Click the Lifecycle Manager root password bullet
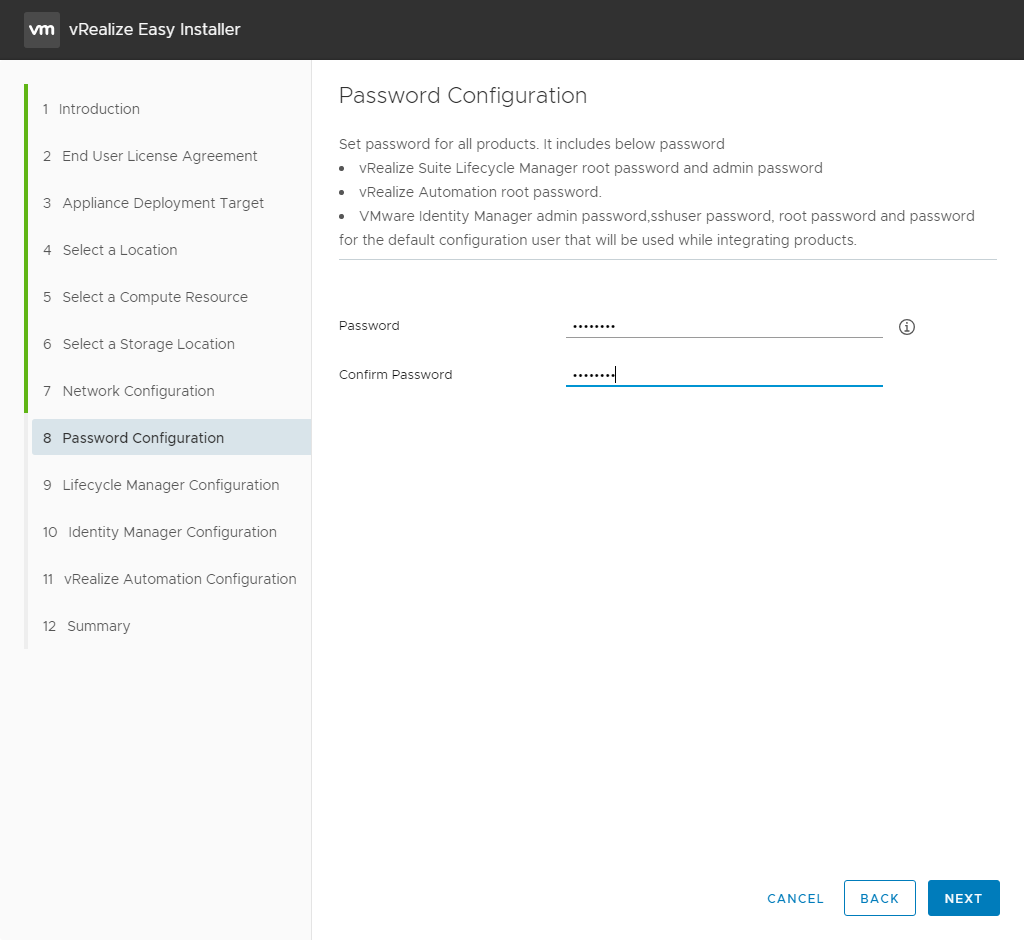Screen dimensions: 1024x940 click(x=590, y=168)
